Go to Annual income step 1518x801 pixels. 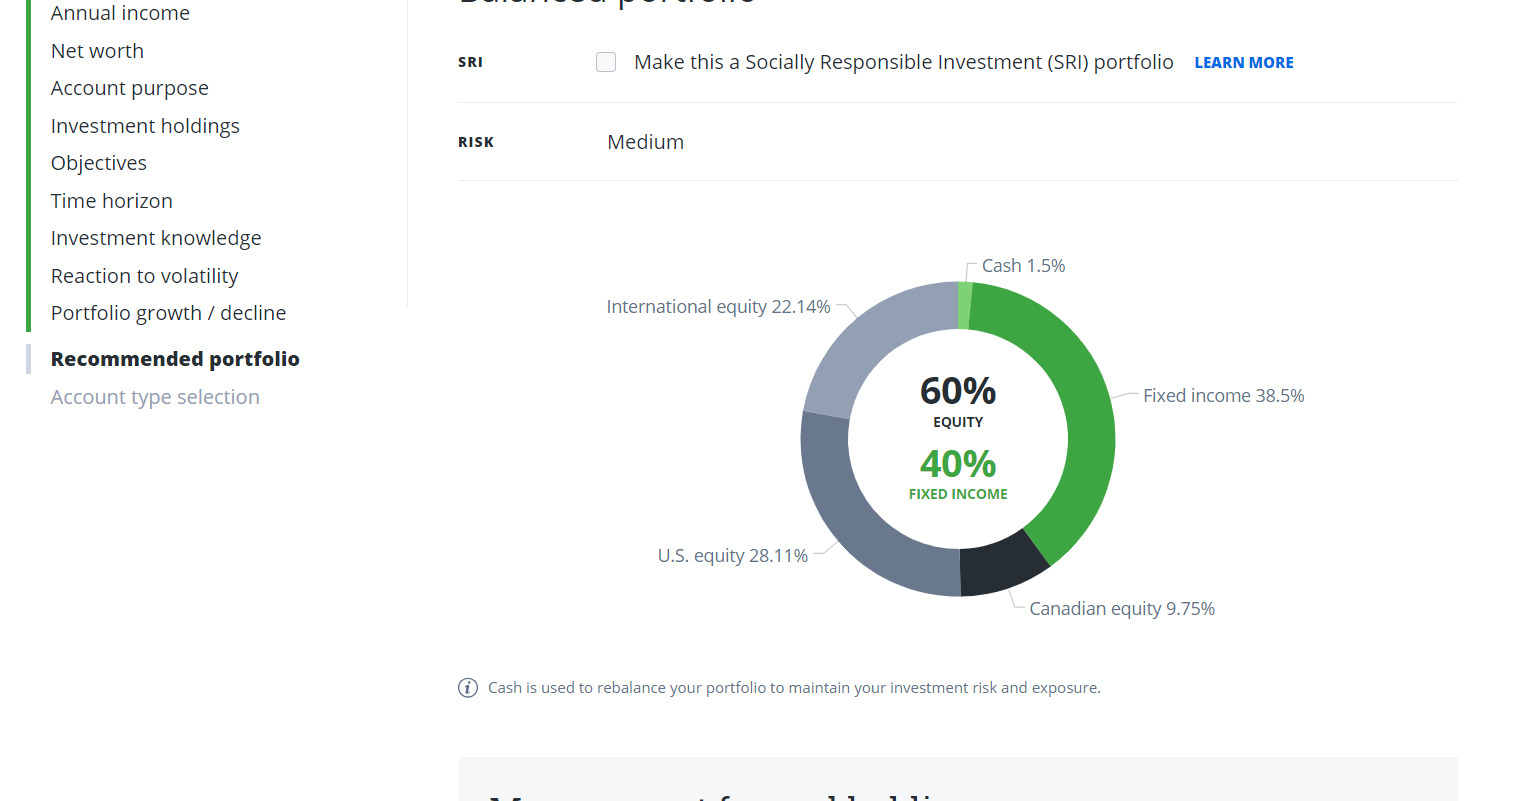tap(120, 13)
